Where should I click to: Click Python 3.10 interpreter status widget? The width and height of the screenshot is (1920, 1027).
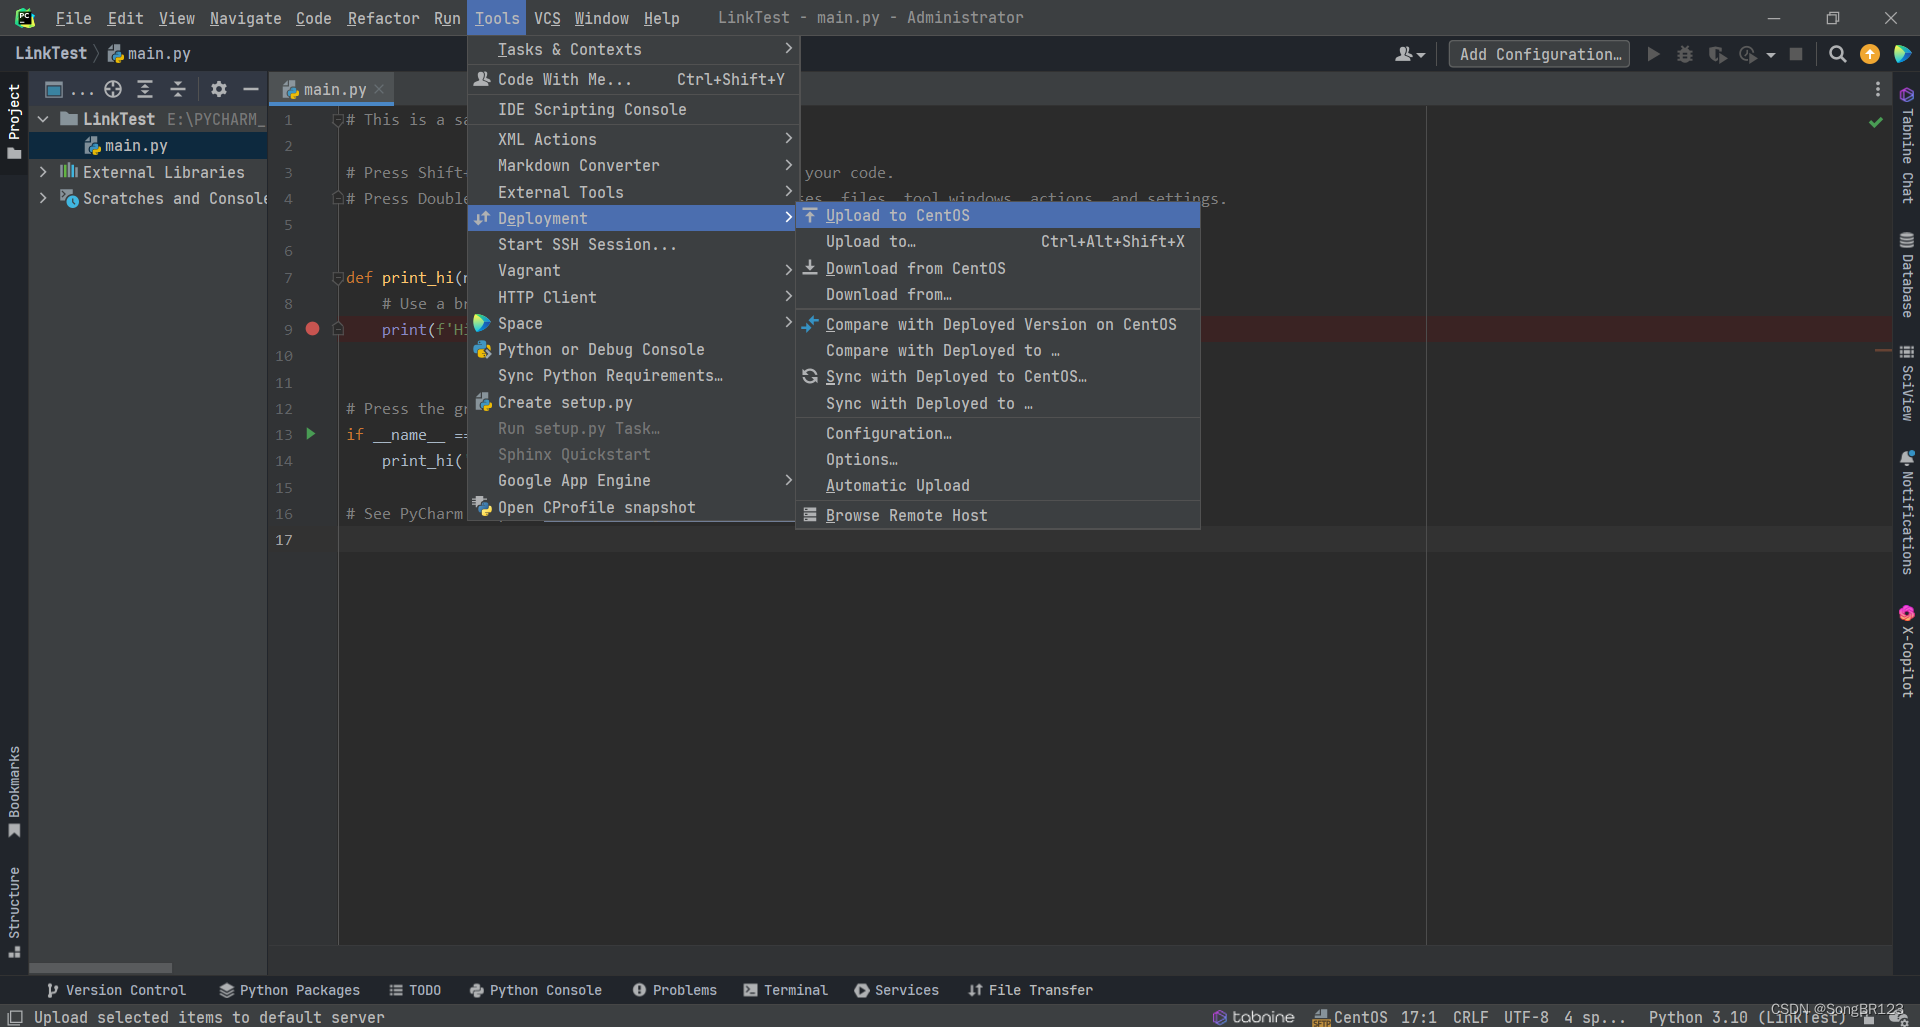[x=1746, y=1017]
